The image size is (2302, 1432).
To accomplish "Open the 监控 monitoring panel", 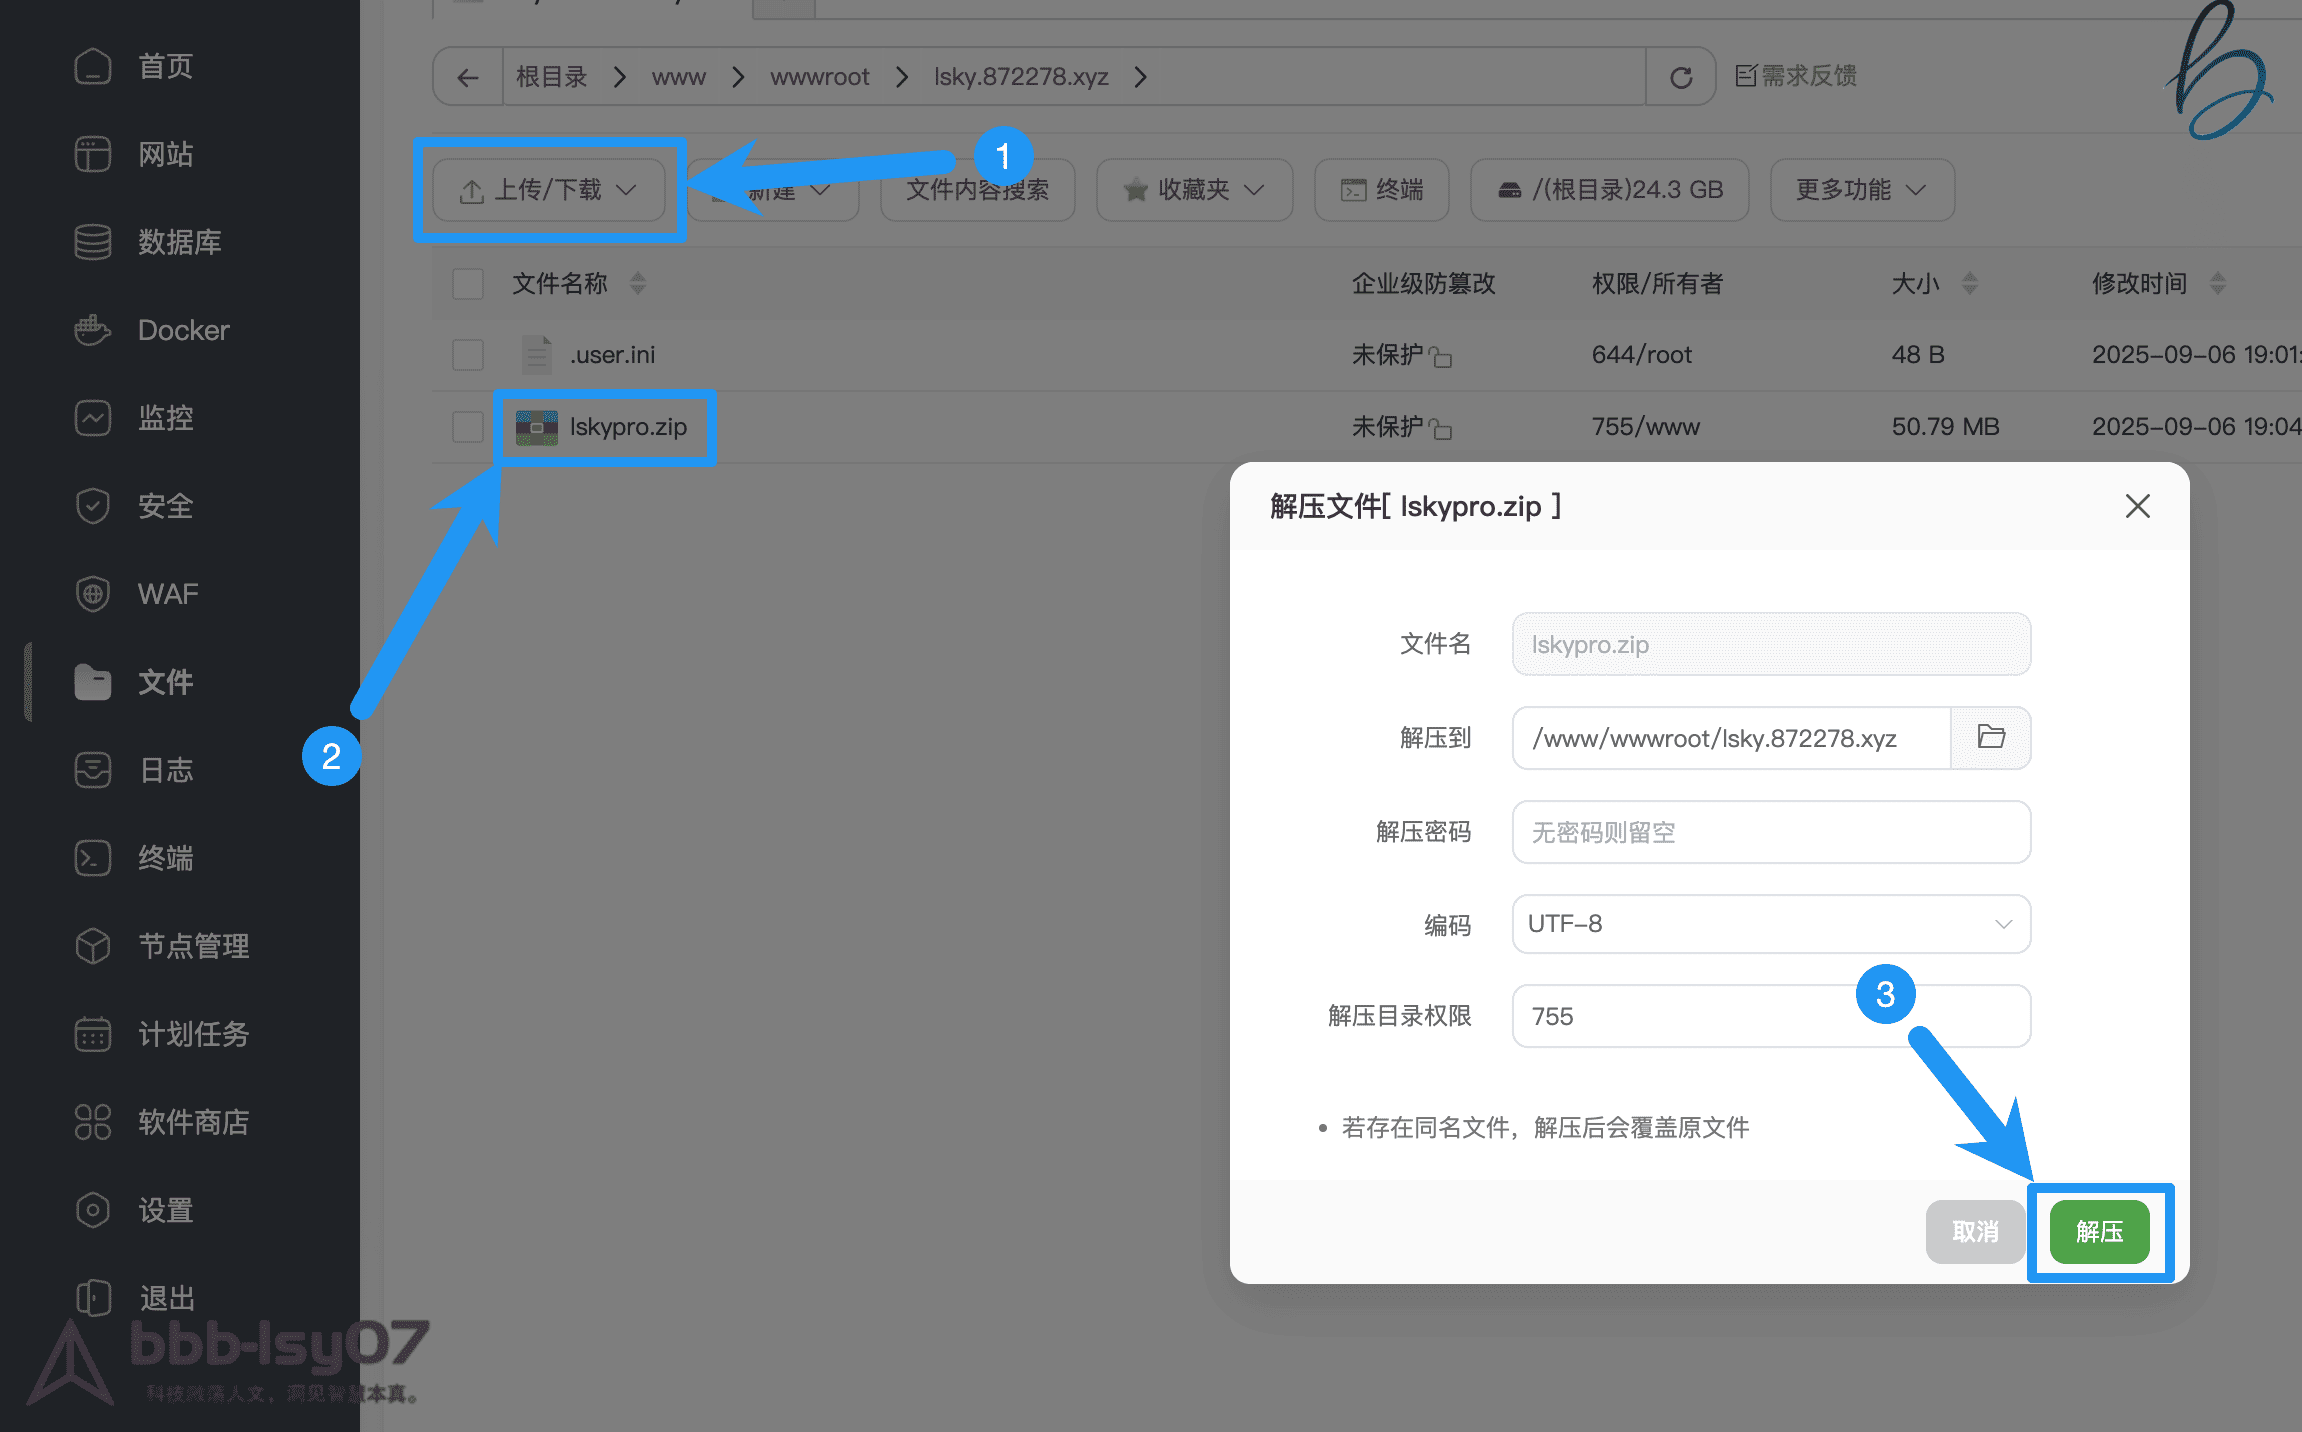I will (x=165, y=418).
